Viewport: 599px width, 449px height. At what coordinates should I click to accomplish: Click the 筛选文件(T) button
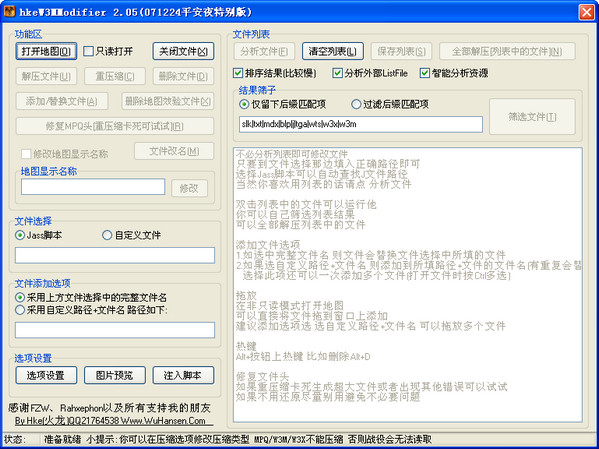tap(532, 117)
